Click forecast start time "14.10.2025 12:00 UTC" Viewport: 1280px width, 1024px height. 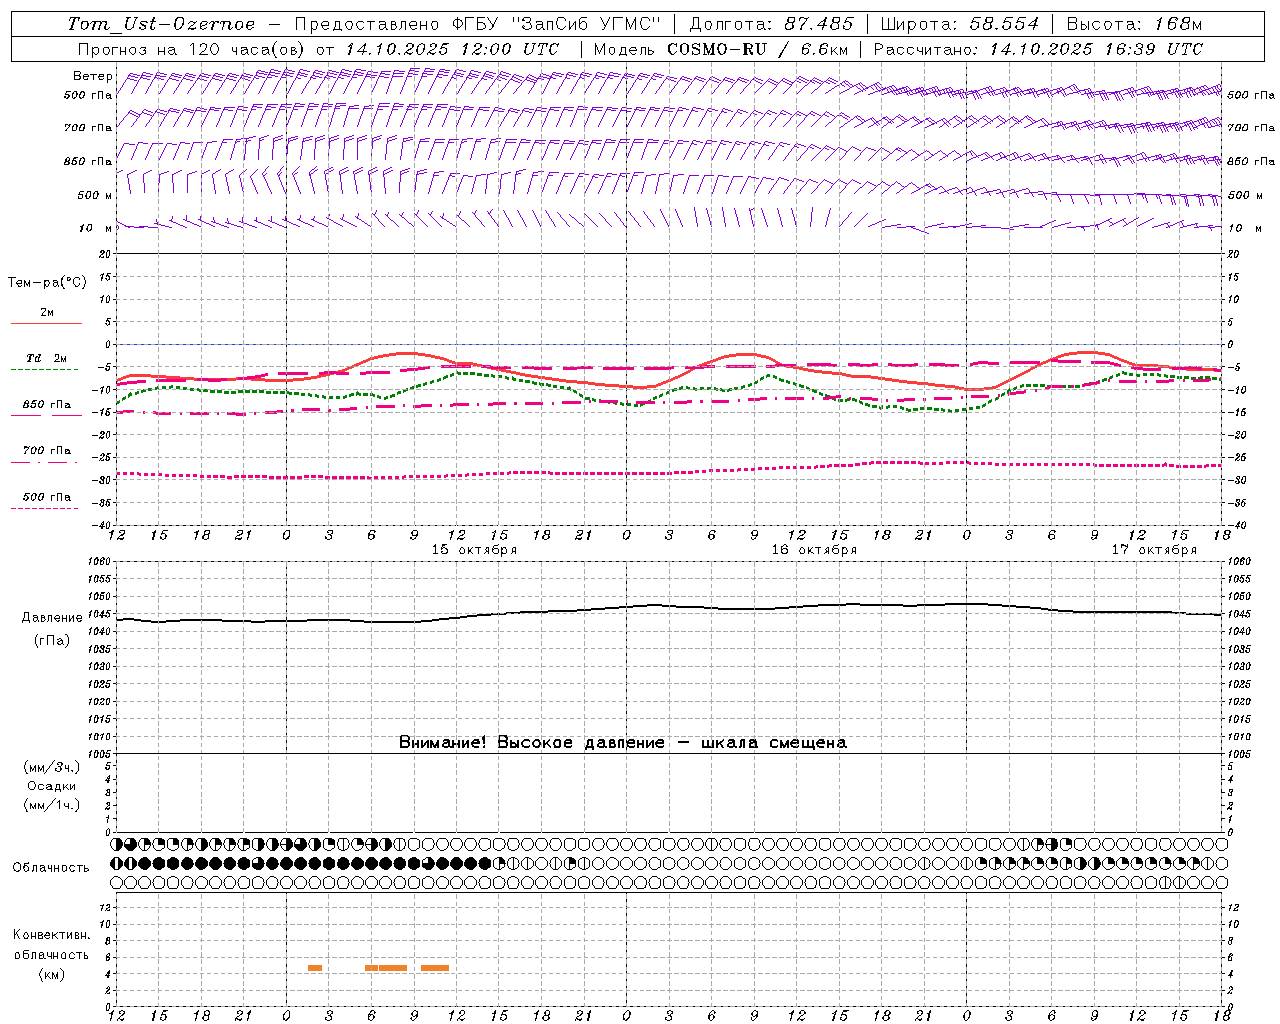pyautogui.click(x=452, y=49)
